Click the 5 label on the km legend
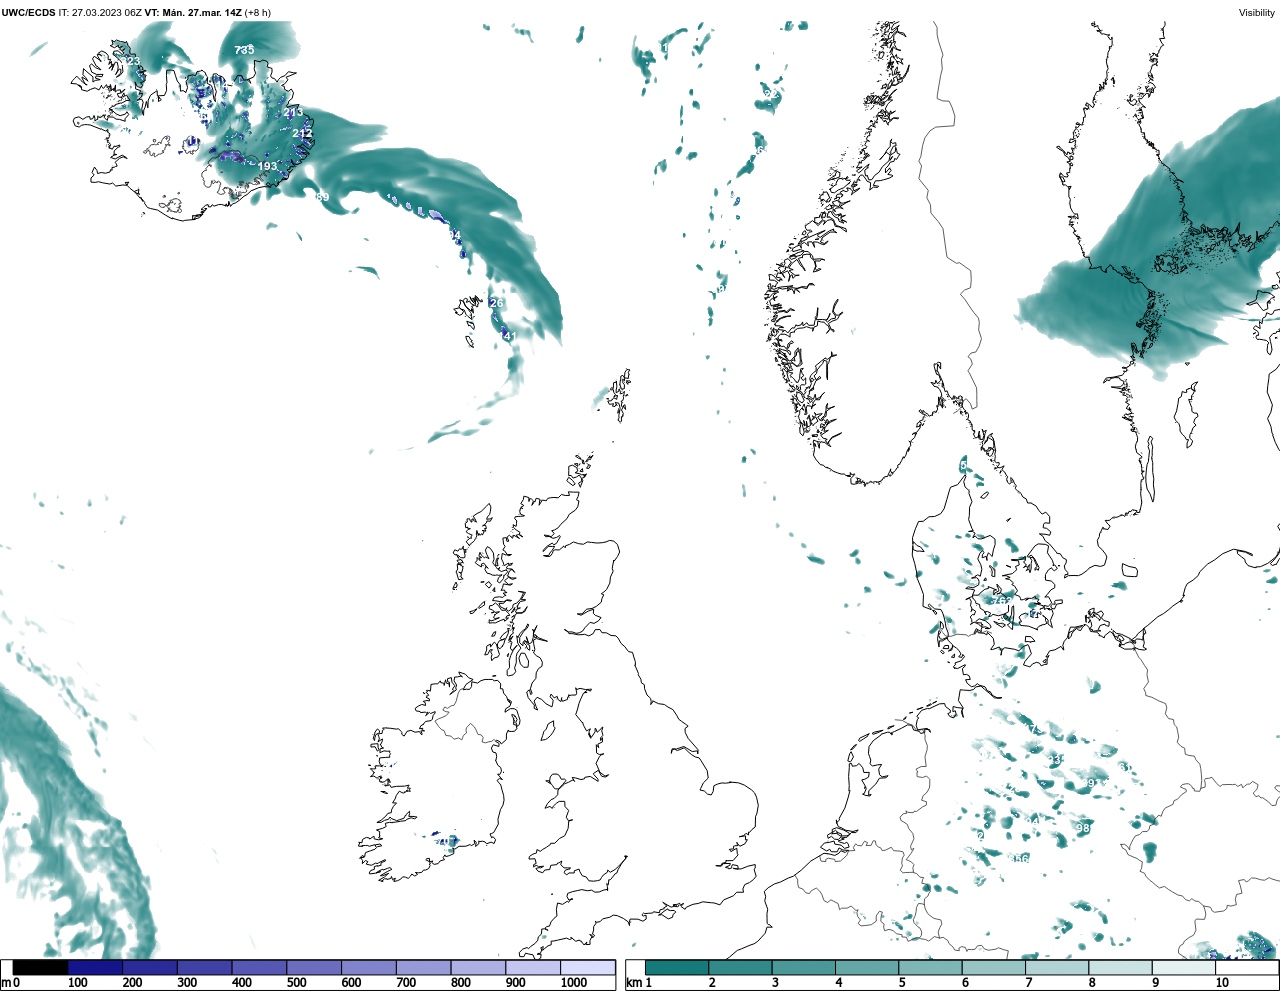The height and width of the screenshot is (991, 1280). 902,983
